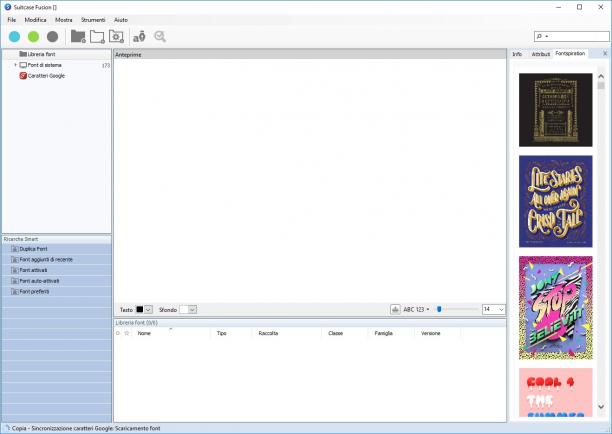The width and height of the screenshot is (612, 434).
Task: Open the font size 14 combo box
Action: tap(494, 309)
